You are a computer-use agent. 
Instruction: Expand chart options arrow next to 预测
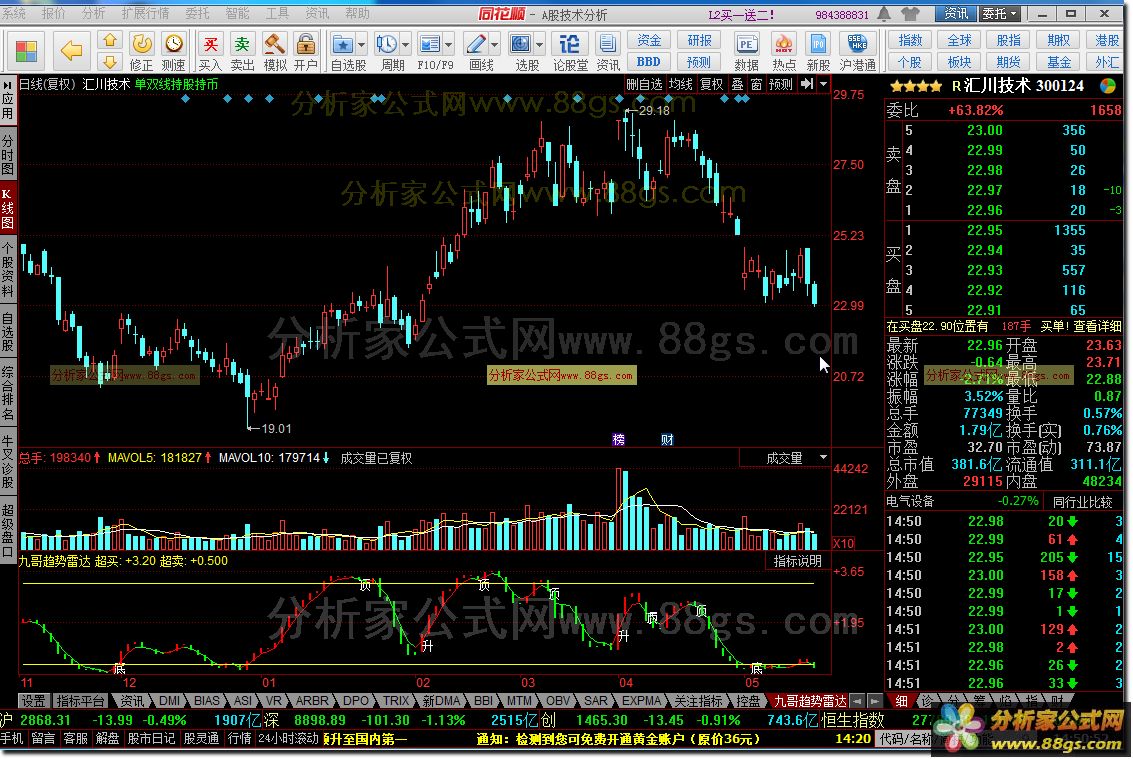(x=823, y=85)
